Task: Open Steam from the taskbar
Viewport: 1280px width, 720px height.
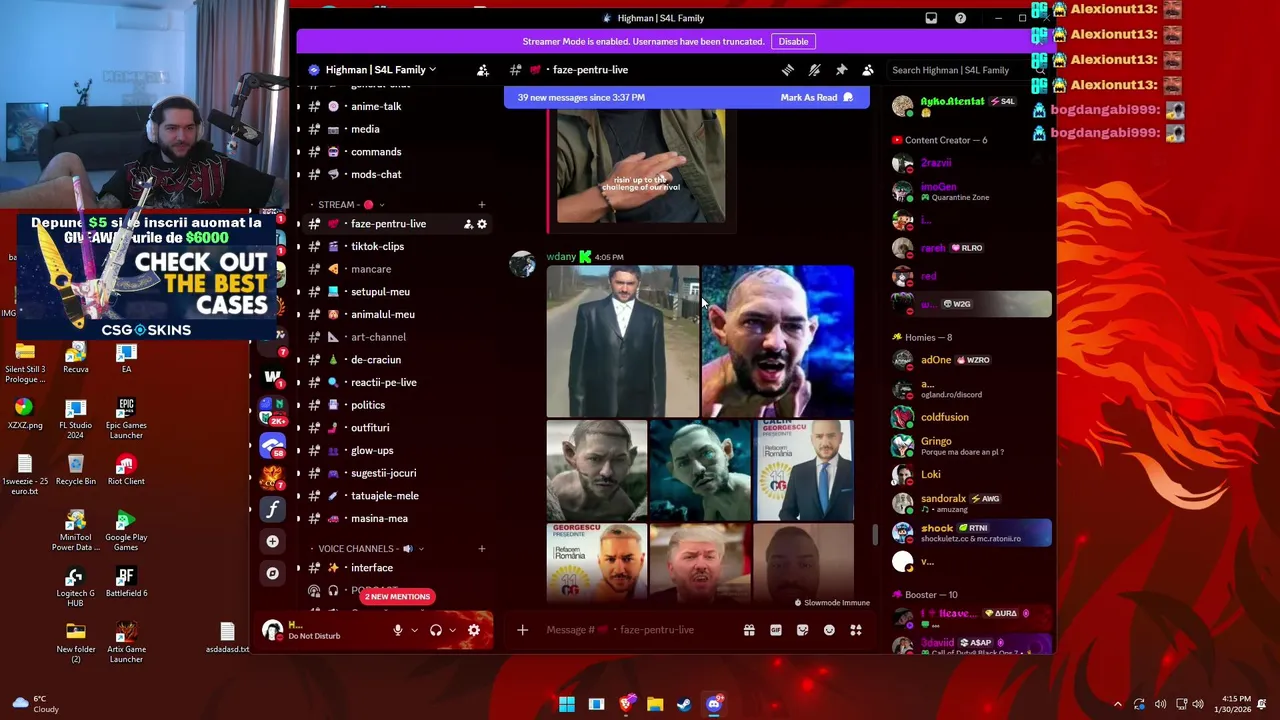Action: [684, 704]
